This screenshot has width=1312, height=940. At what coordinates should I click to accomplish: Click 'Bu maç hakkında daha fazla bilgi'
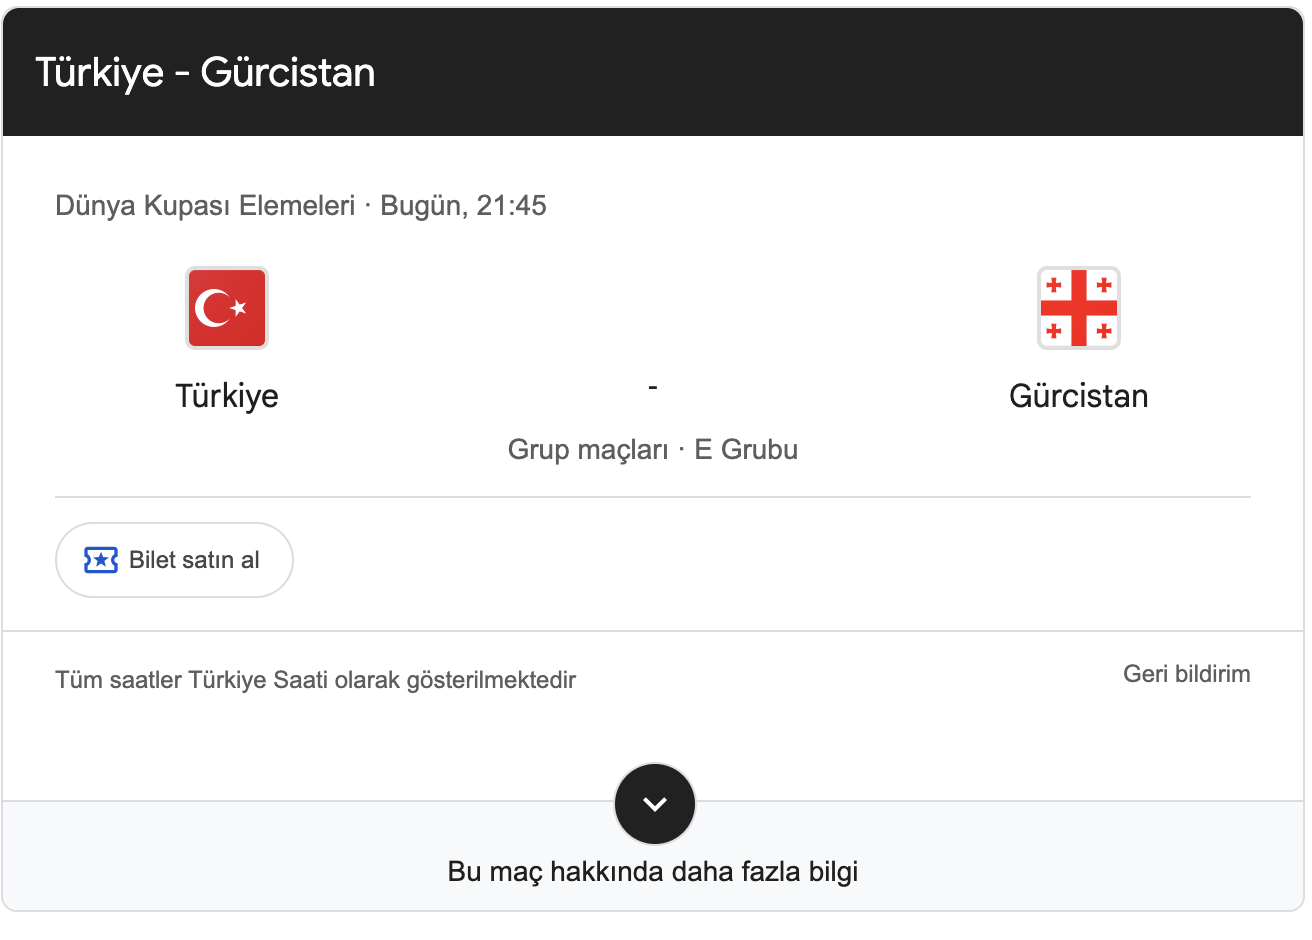(x=653, y=872)
